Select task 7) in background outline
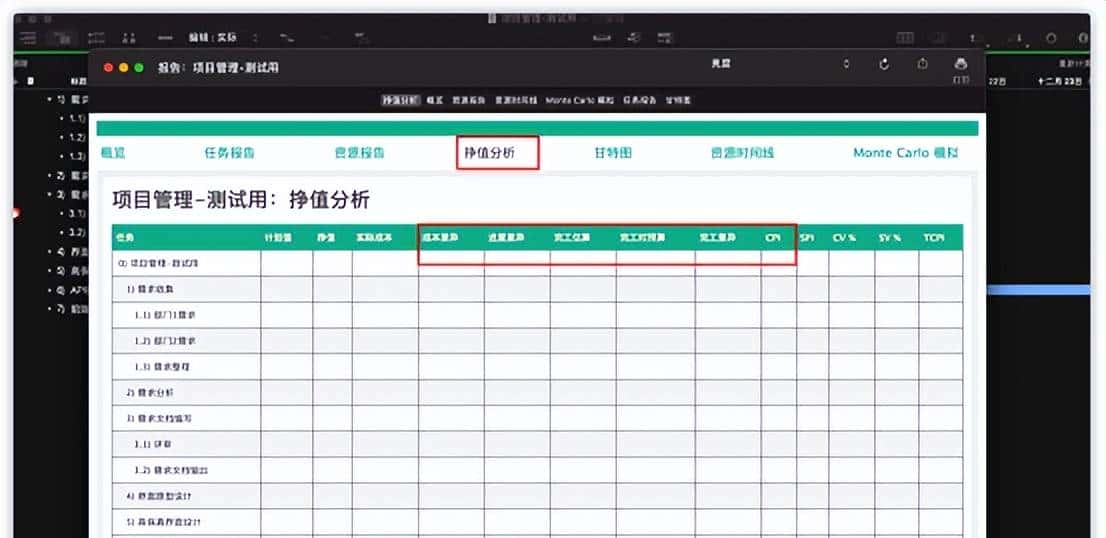 (x=68, y=308)
